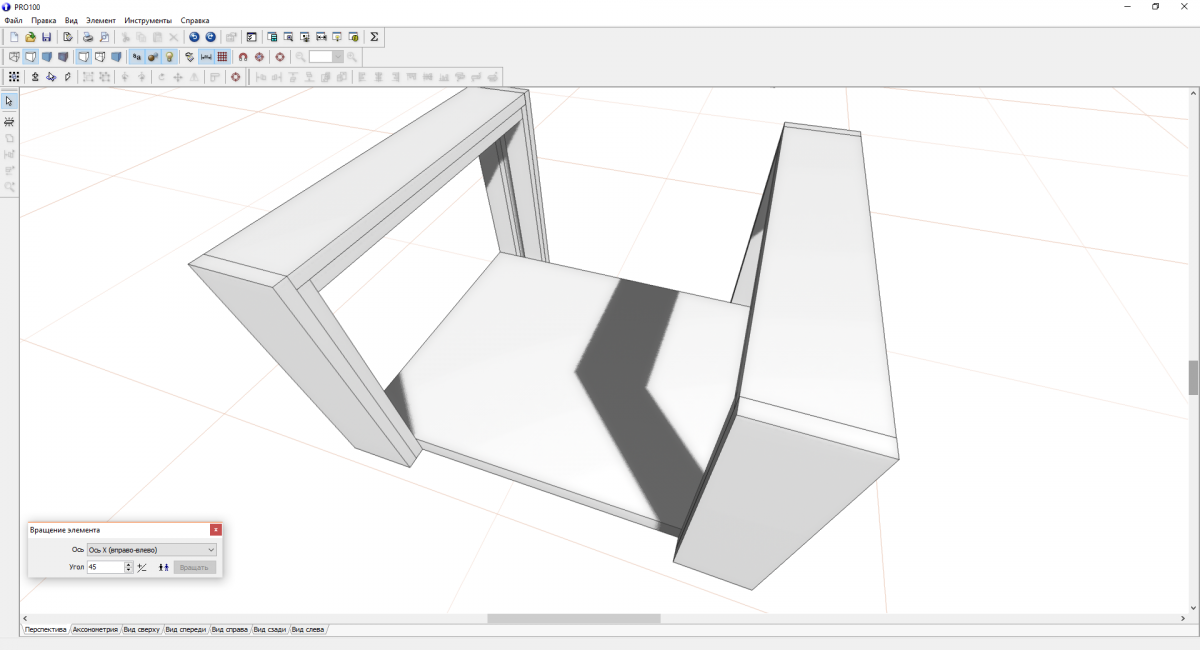Open the Ось axis dropdown

151,550
